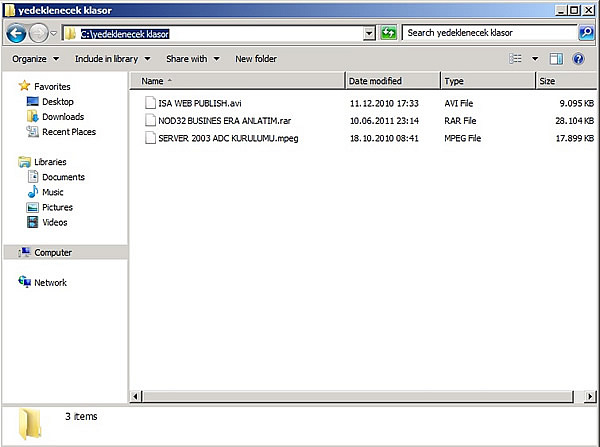Click the Favorites star icon
This screenshot has height=447, width=600.
24,86
